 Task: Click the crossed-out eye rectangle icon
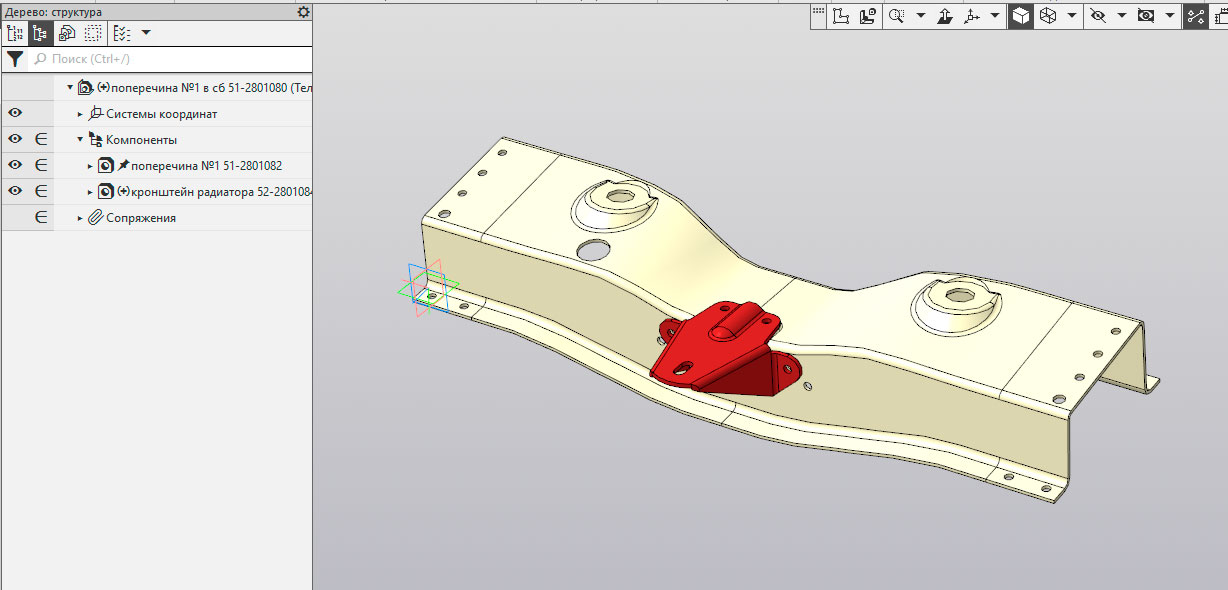tap(1146, 16)
